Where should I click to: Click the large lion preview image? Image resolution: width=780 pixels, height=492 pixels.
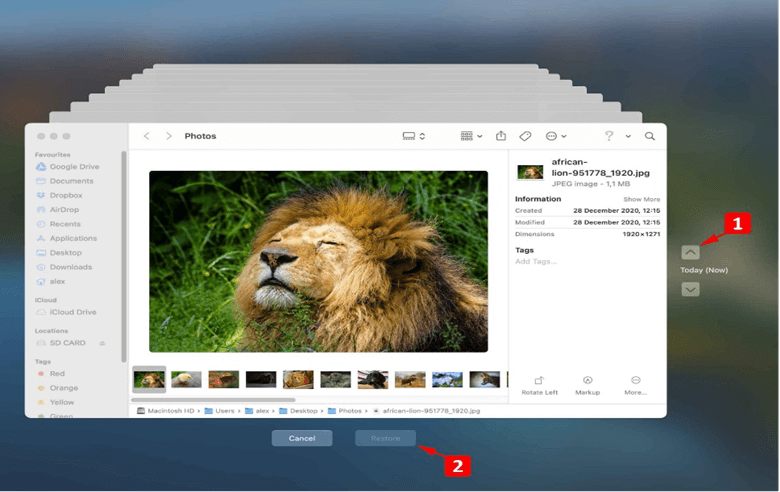[318, 262]
